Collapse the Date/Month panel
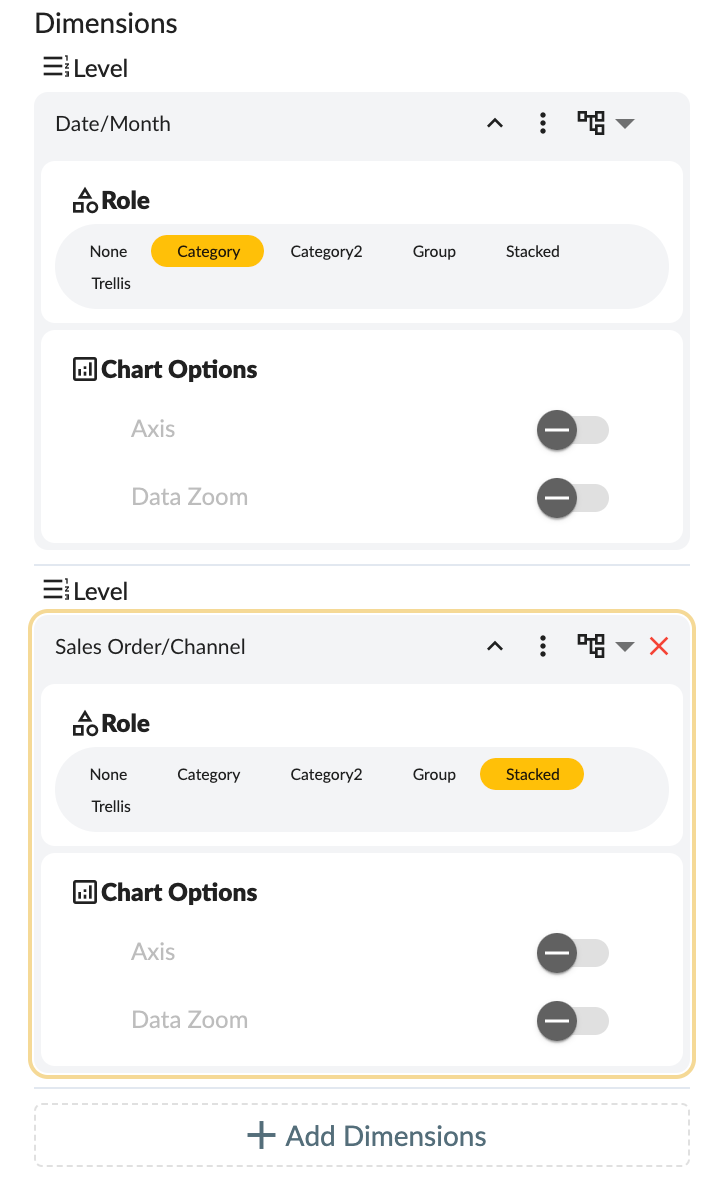The height and width of the screenshot is (1178, 720). pyautogui.click(x=494, y=123)
